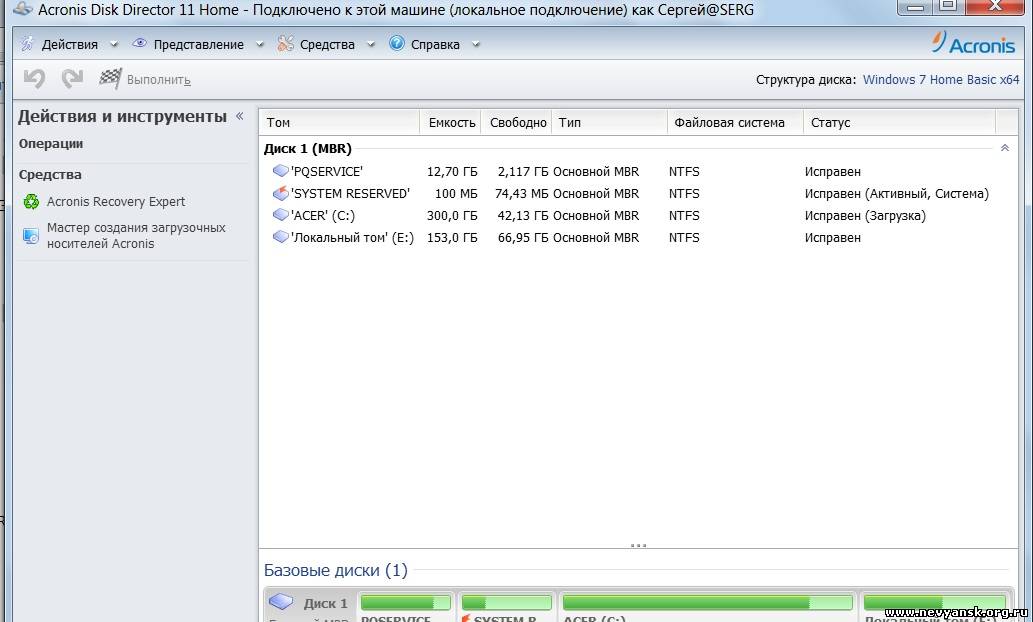This screenshot has height=622, width=1033.
Task: Sort by Файловая система column header
Action: [735, 123]
